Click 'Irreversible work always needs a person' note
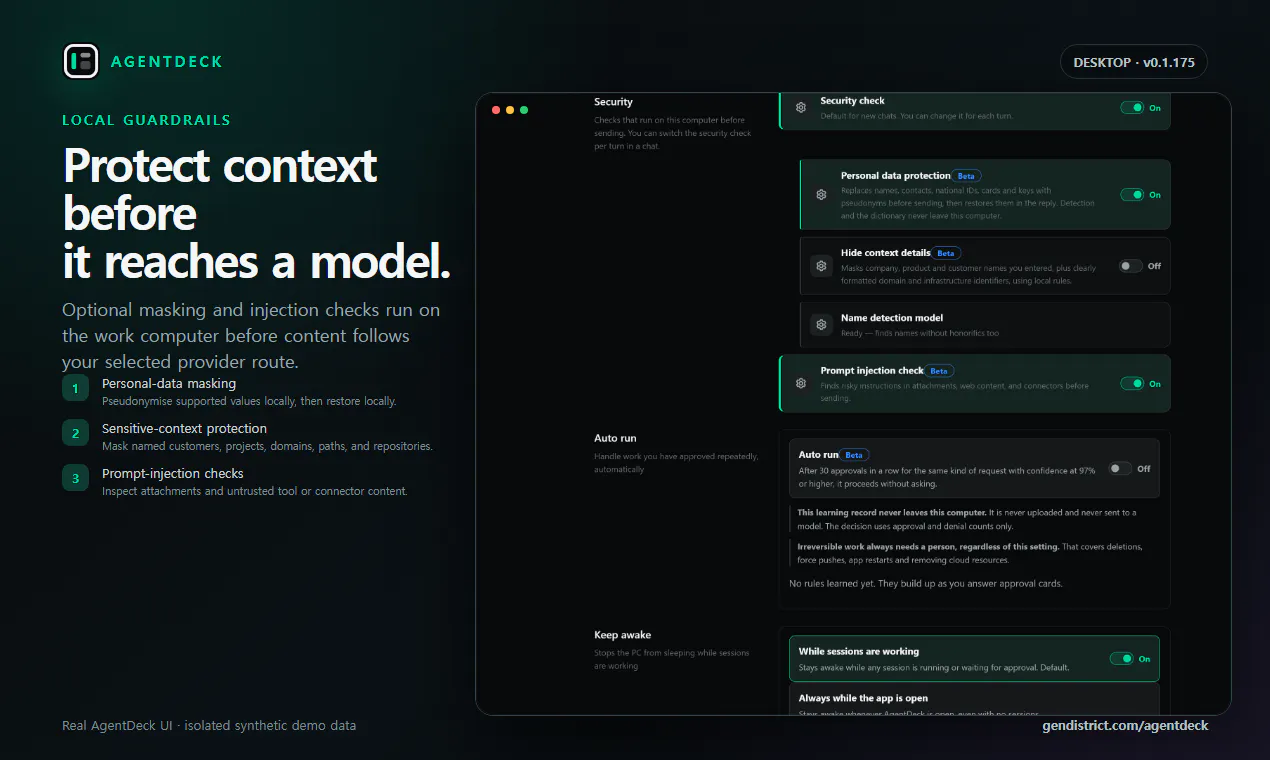 point(970,553)
